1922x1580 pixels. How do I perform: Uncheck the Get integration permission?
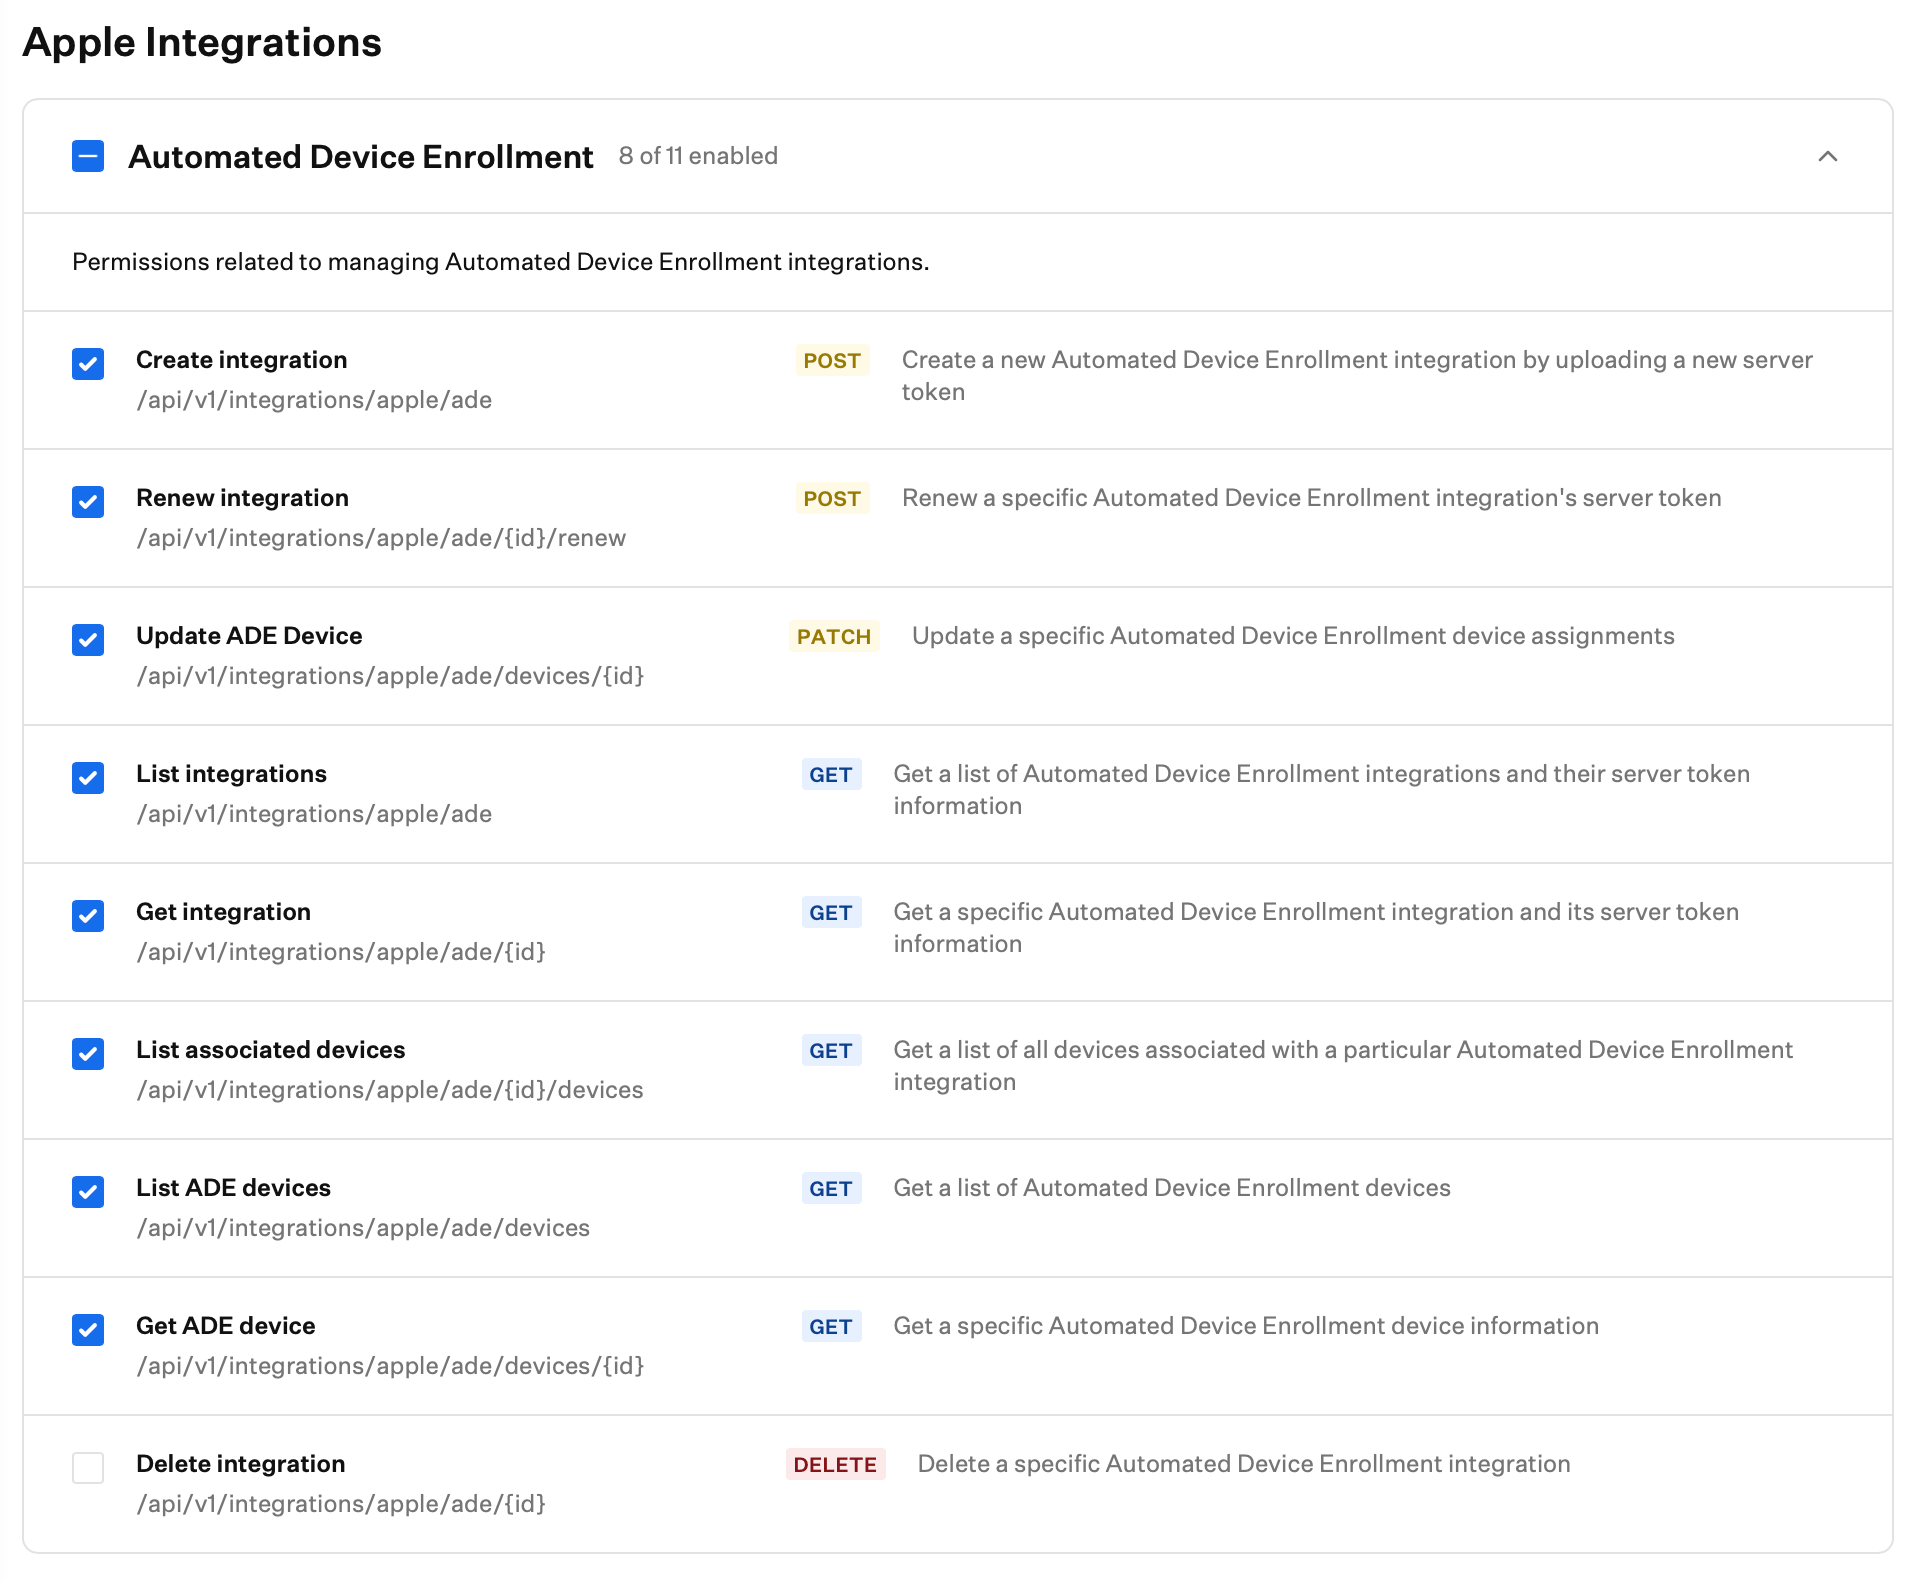point(88,916)
